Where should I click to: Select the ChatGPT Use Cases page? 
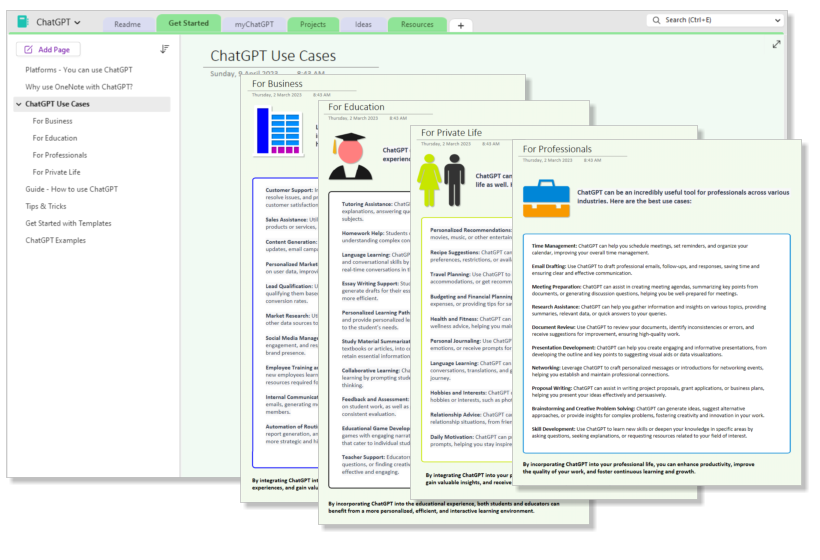pos(92,104)
